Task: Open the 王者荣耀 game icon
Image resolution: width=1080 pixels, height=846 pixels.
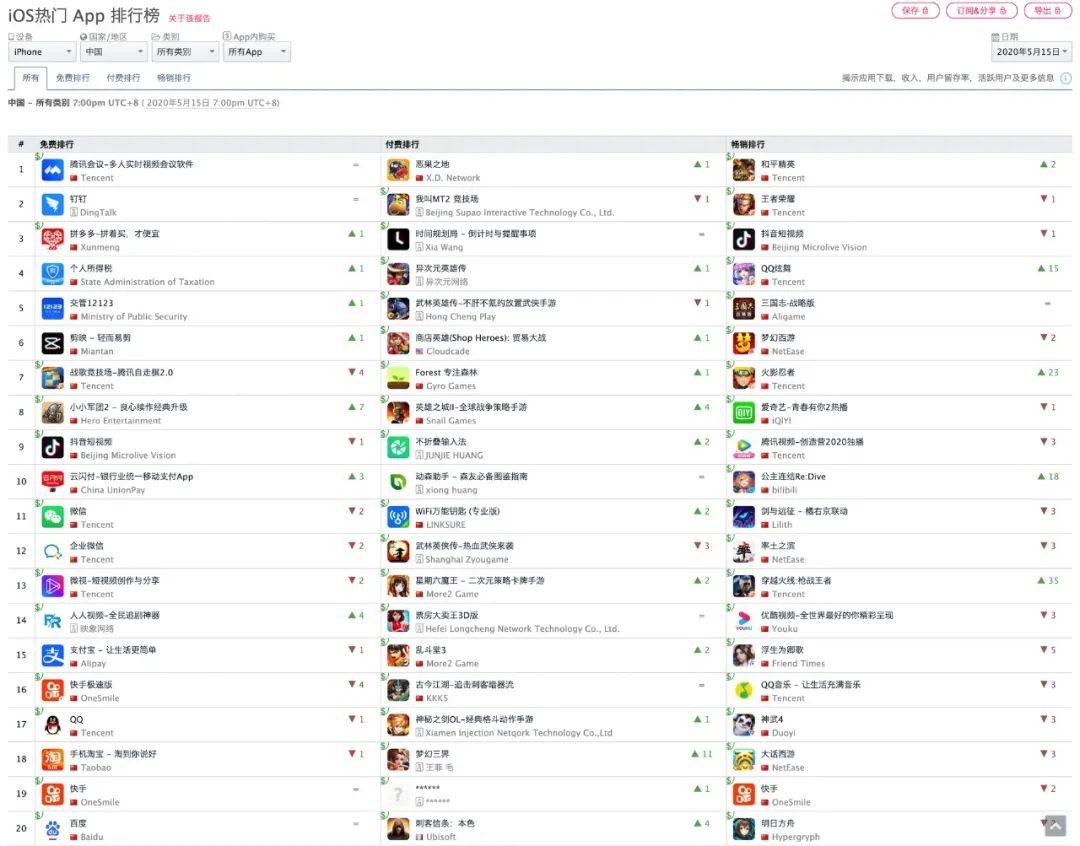Action: click(744, 205)
